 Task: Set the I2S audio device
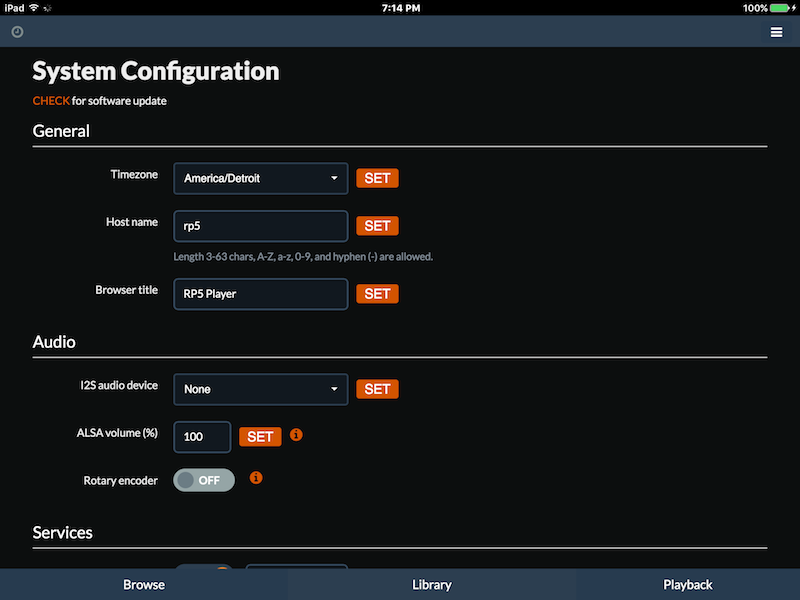(377, 389)
